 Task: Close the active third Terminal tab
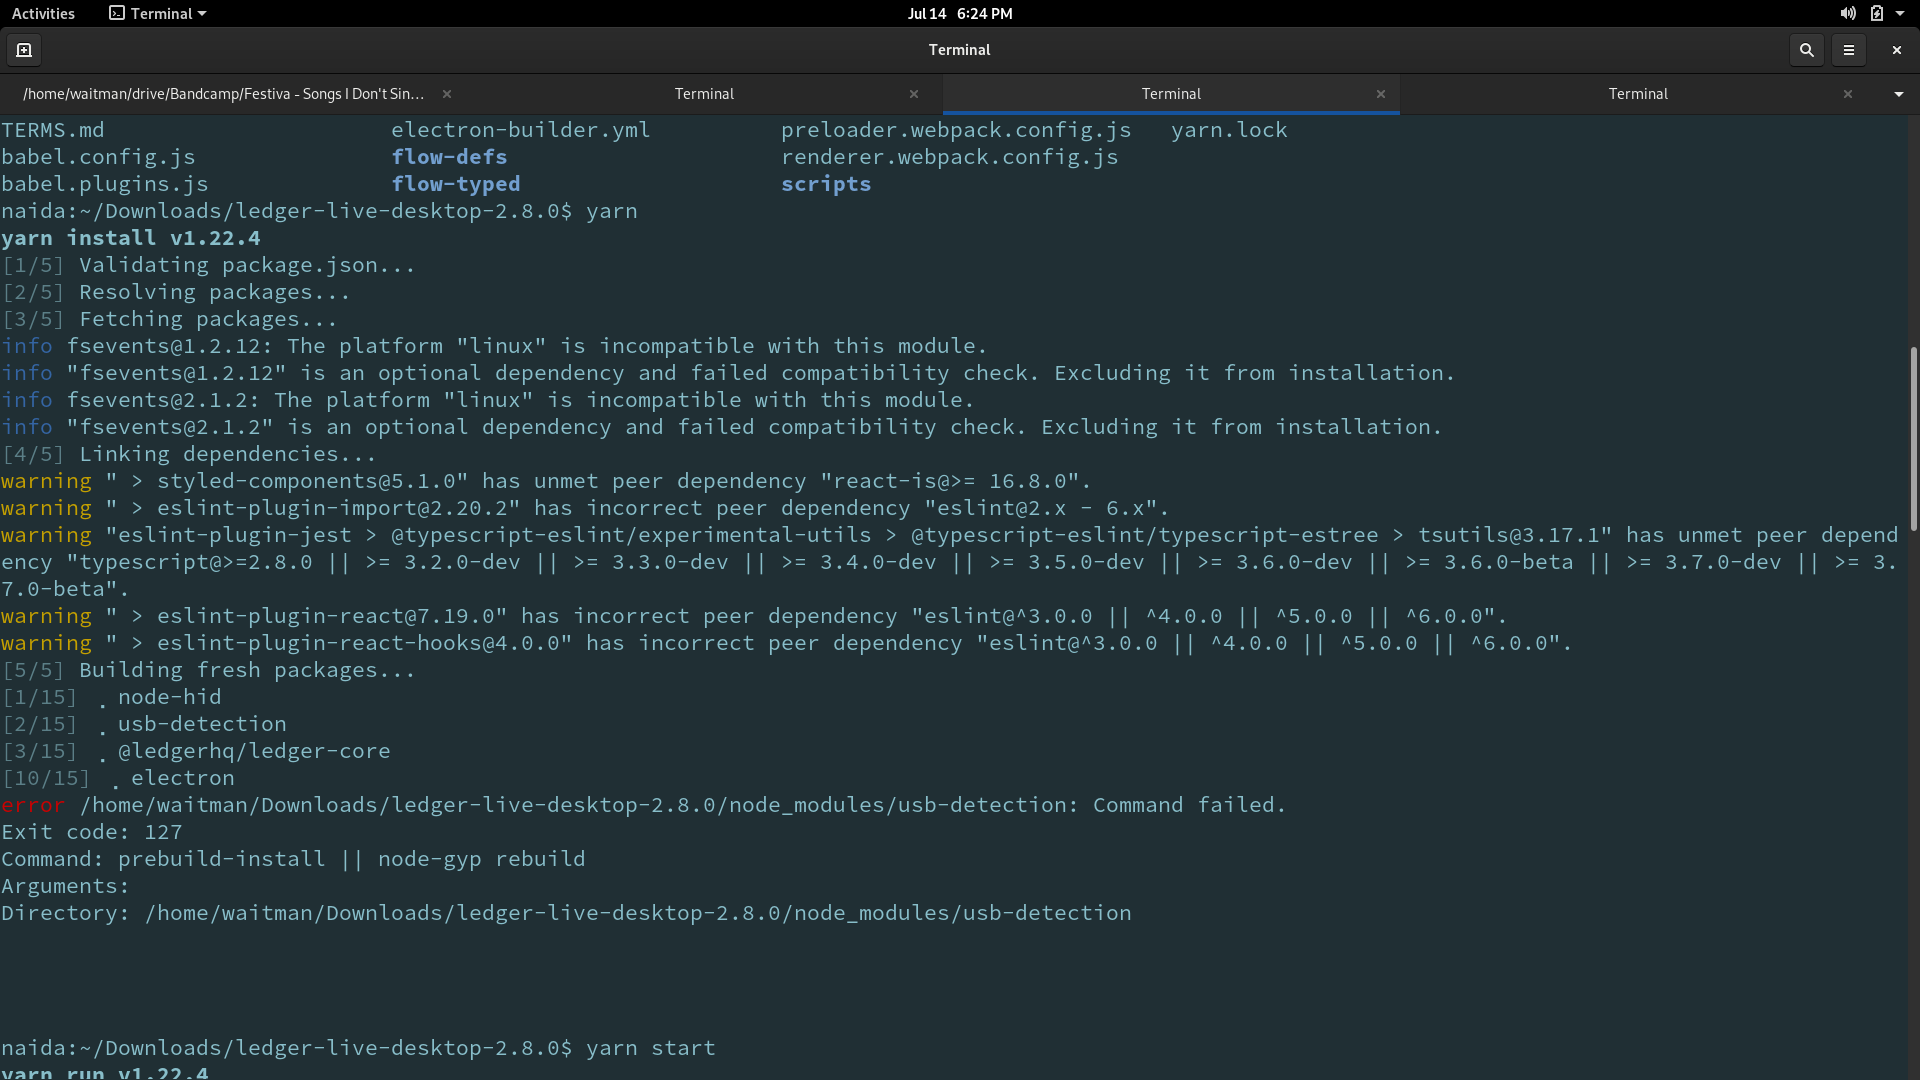pos(1381,94)
